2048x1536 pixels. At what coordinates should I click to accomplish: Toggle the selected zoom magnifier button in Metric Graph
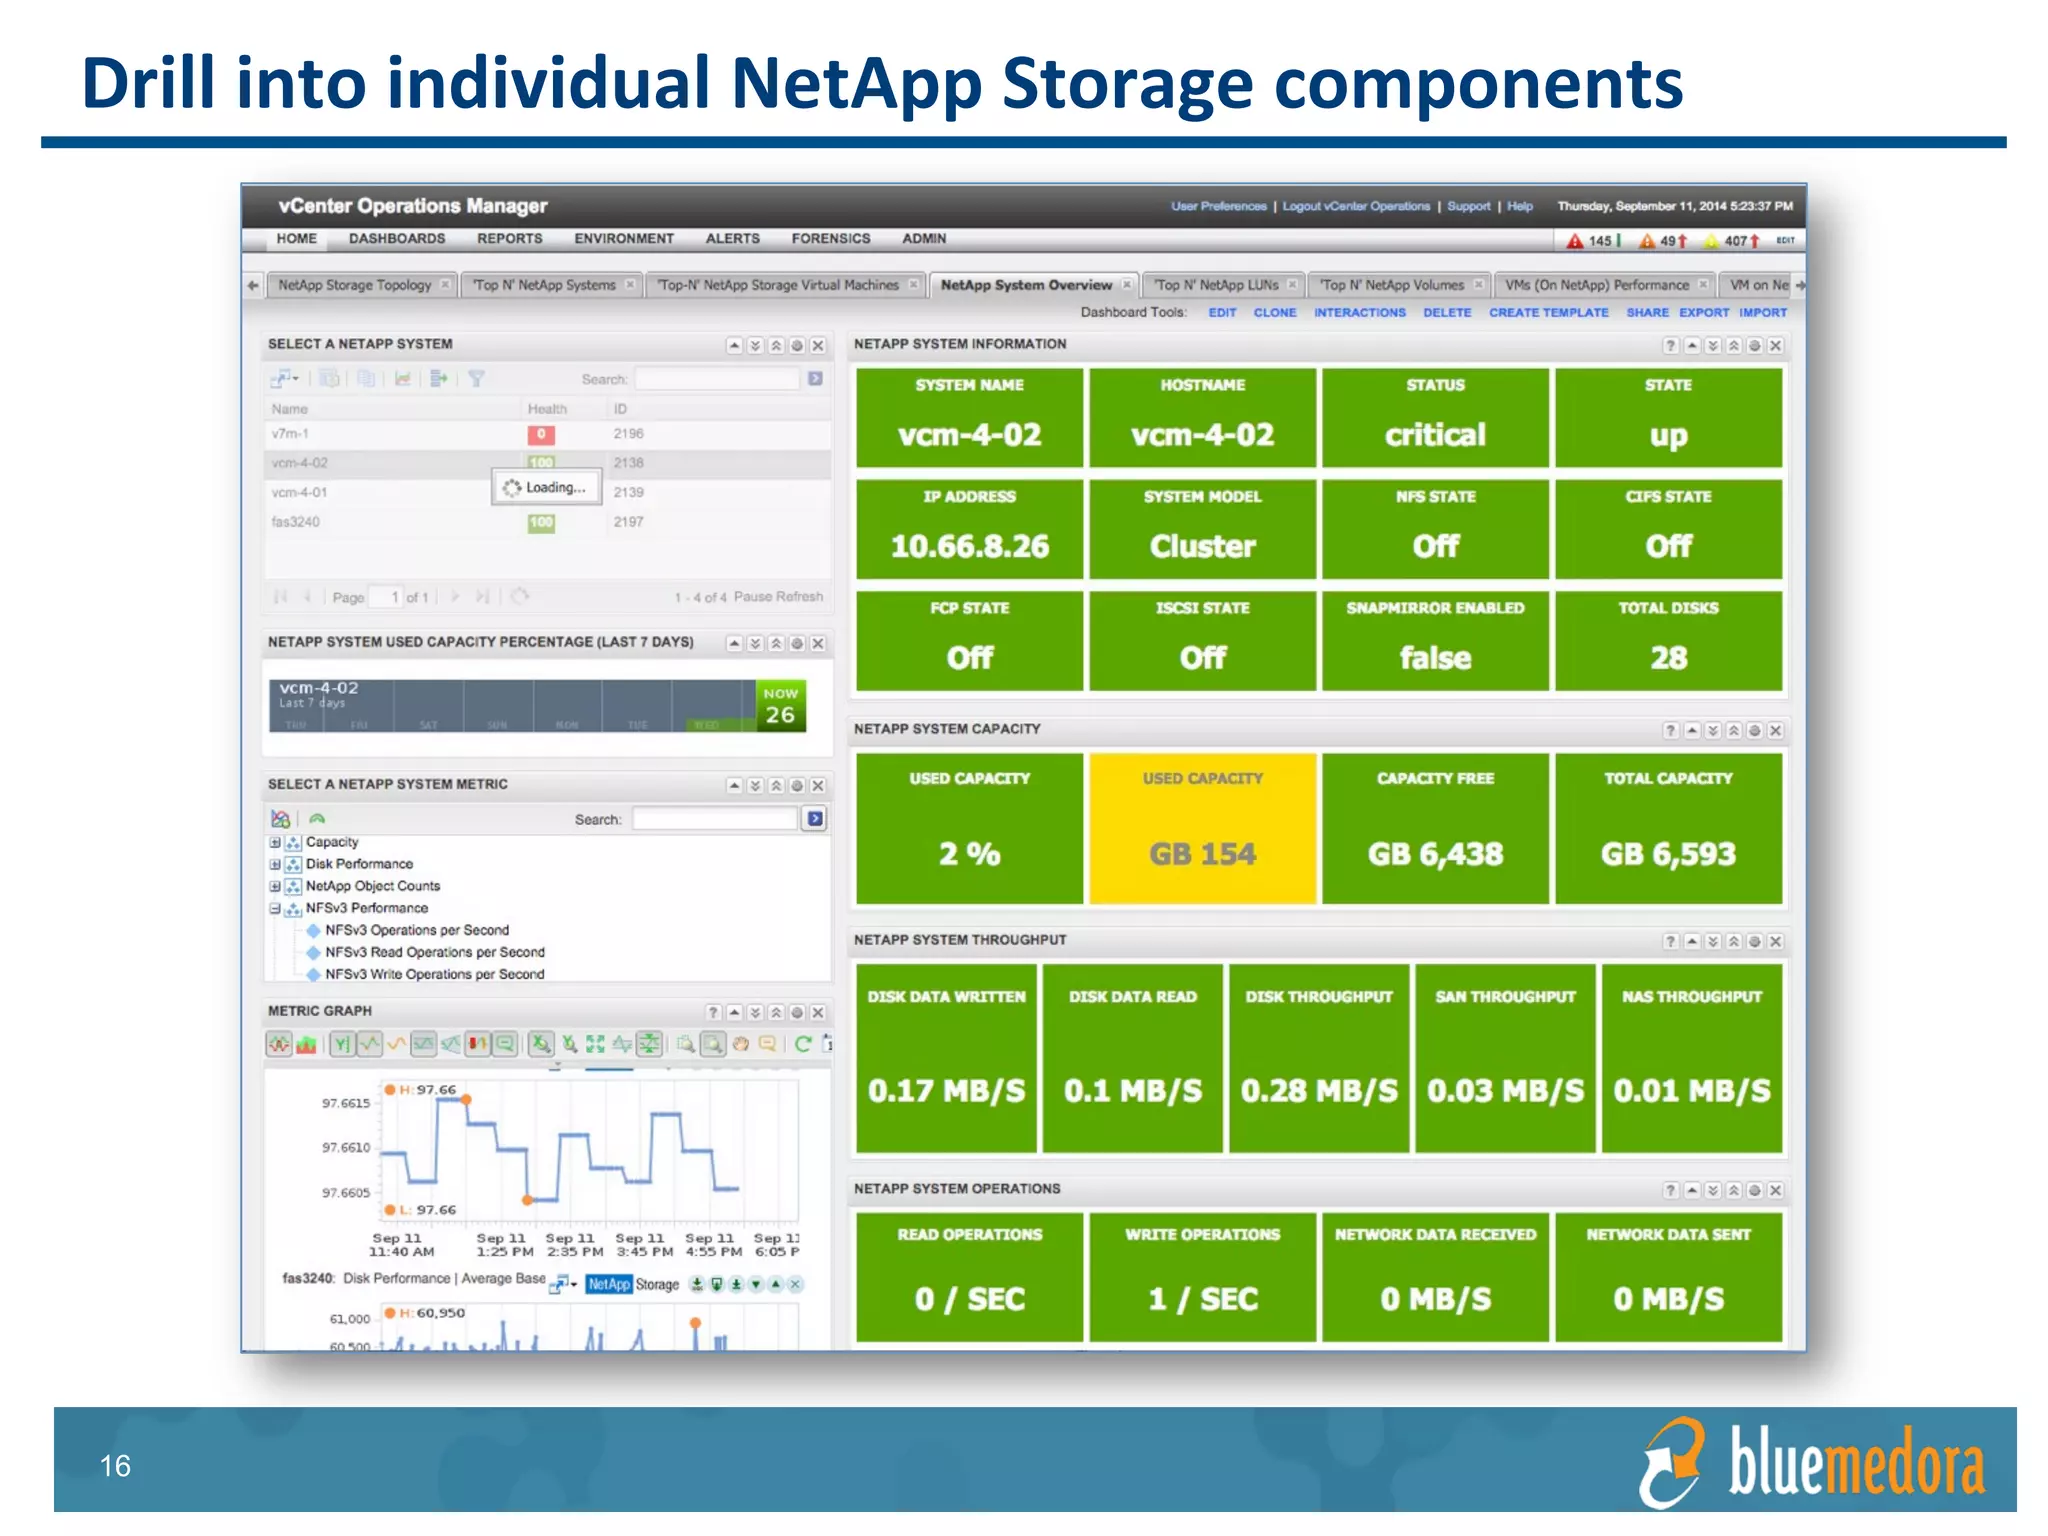[x=713, y=1044]
